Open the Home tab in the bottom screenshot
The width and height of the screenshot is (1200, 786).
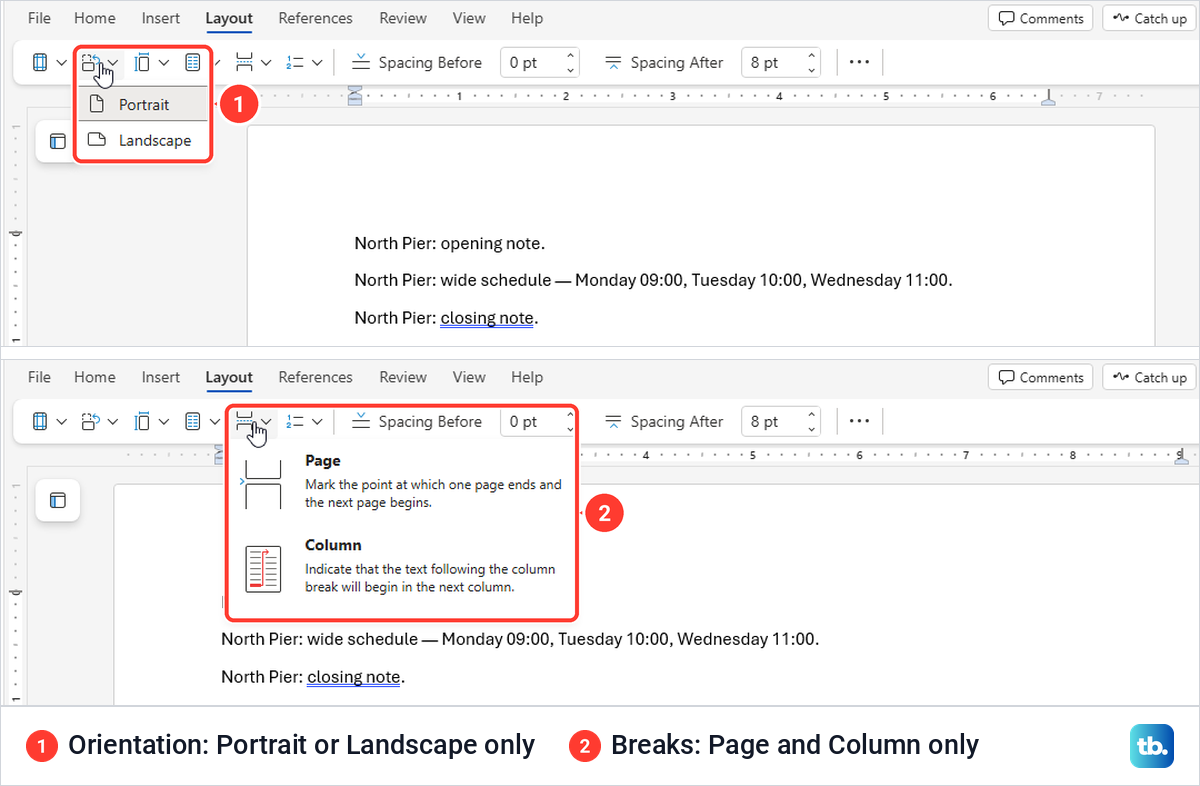(95, 377)
